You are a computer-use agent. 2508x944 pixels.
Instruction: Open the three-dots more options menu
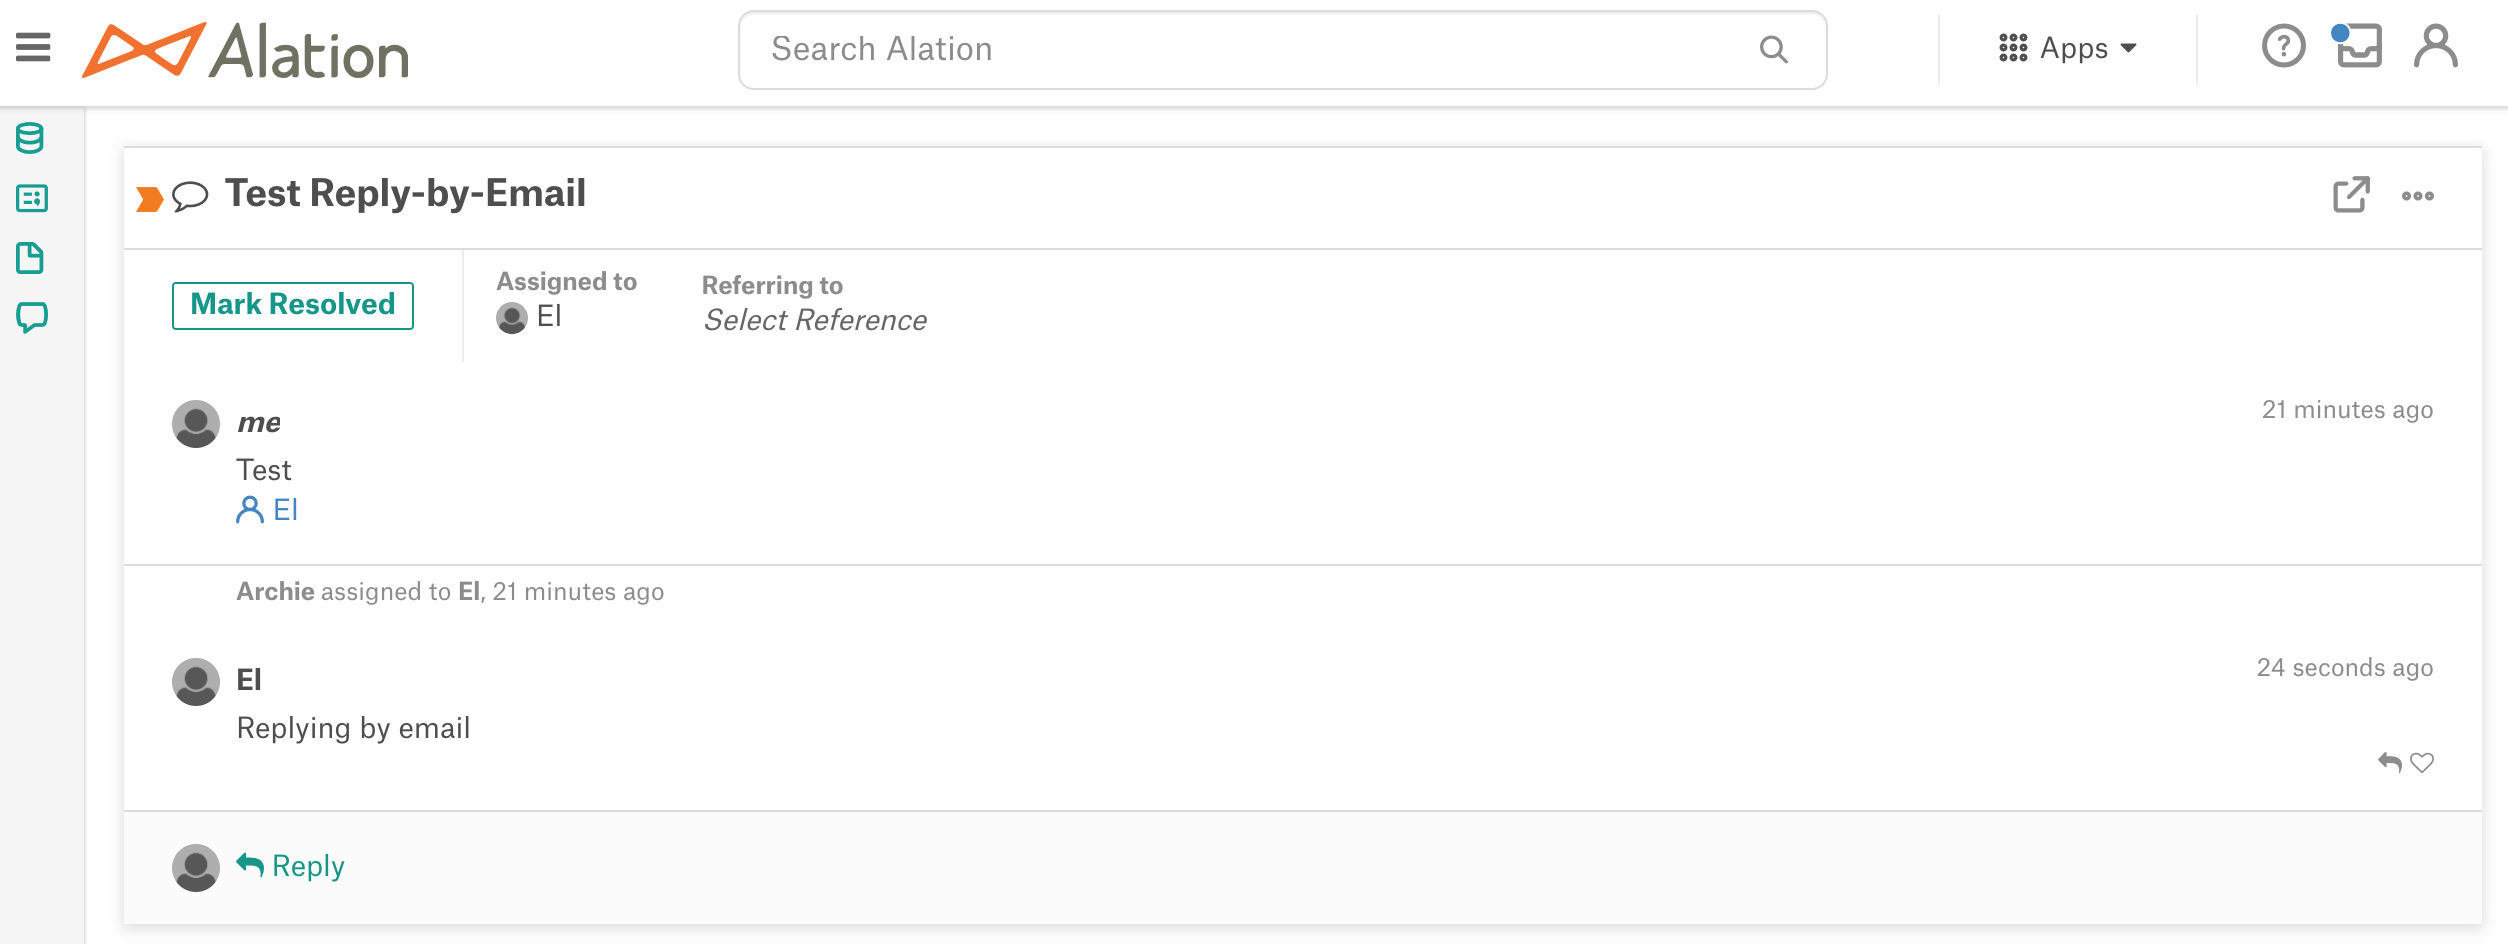coord(2418,196)
